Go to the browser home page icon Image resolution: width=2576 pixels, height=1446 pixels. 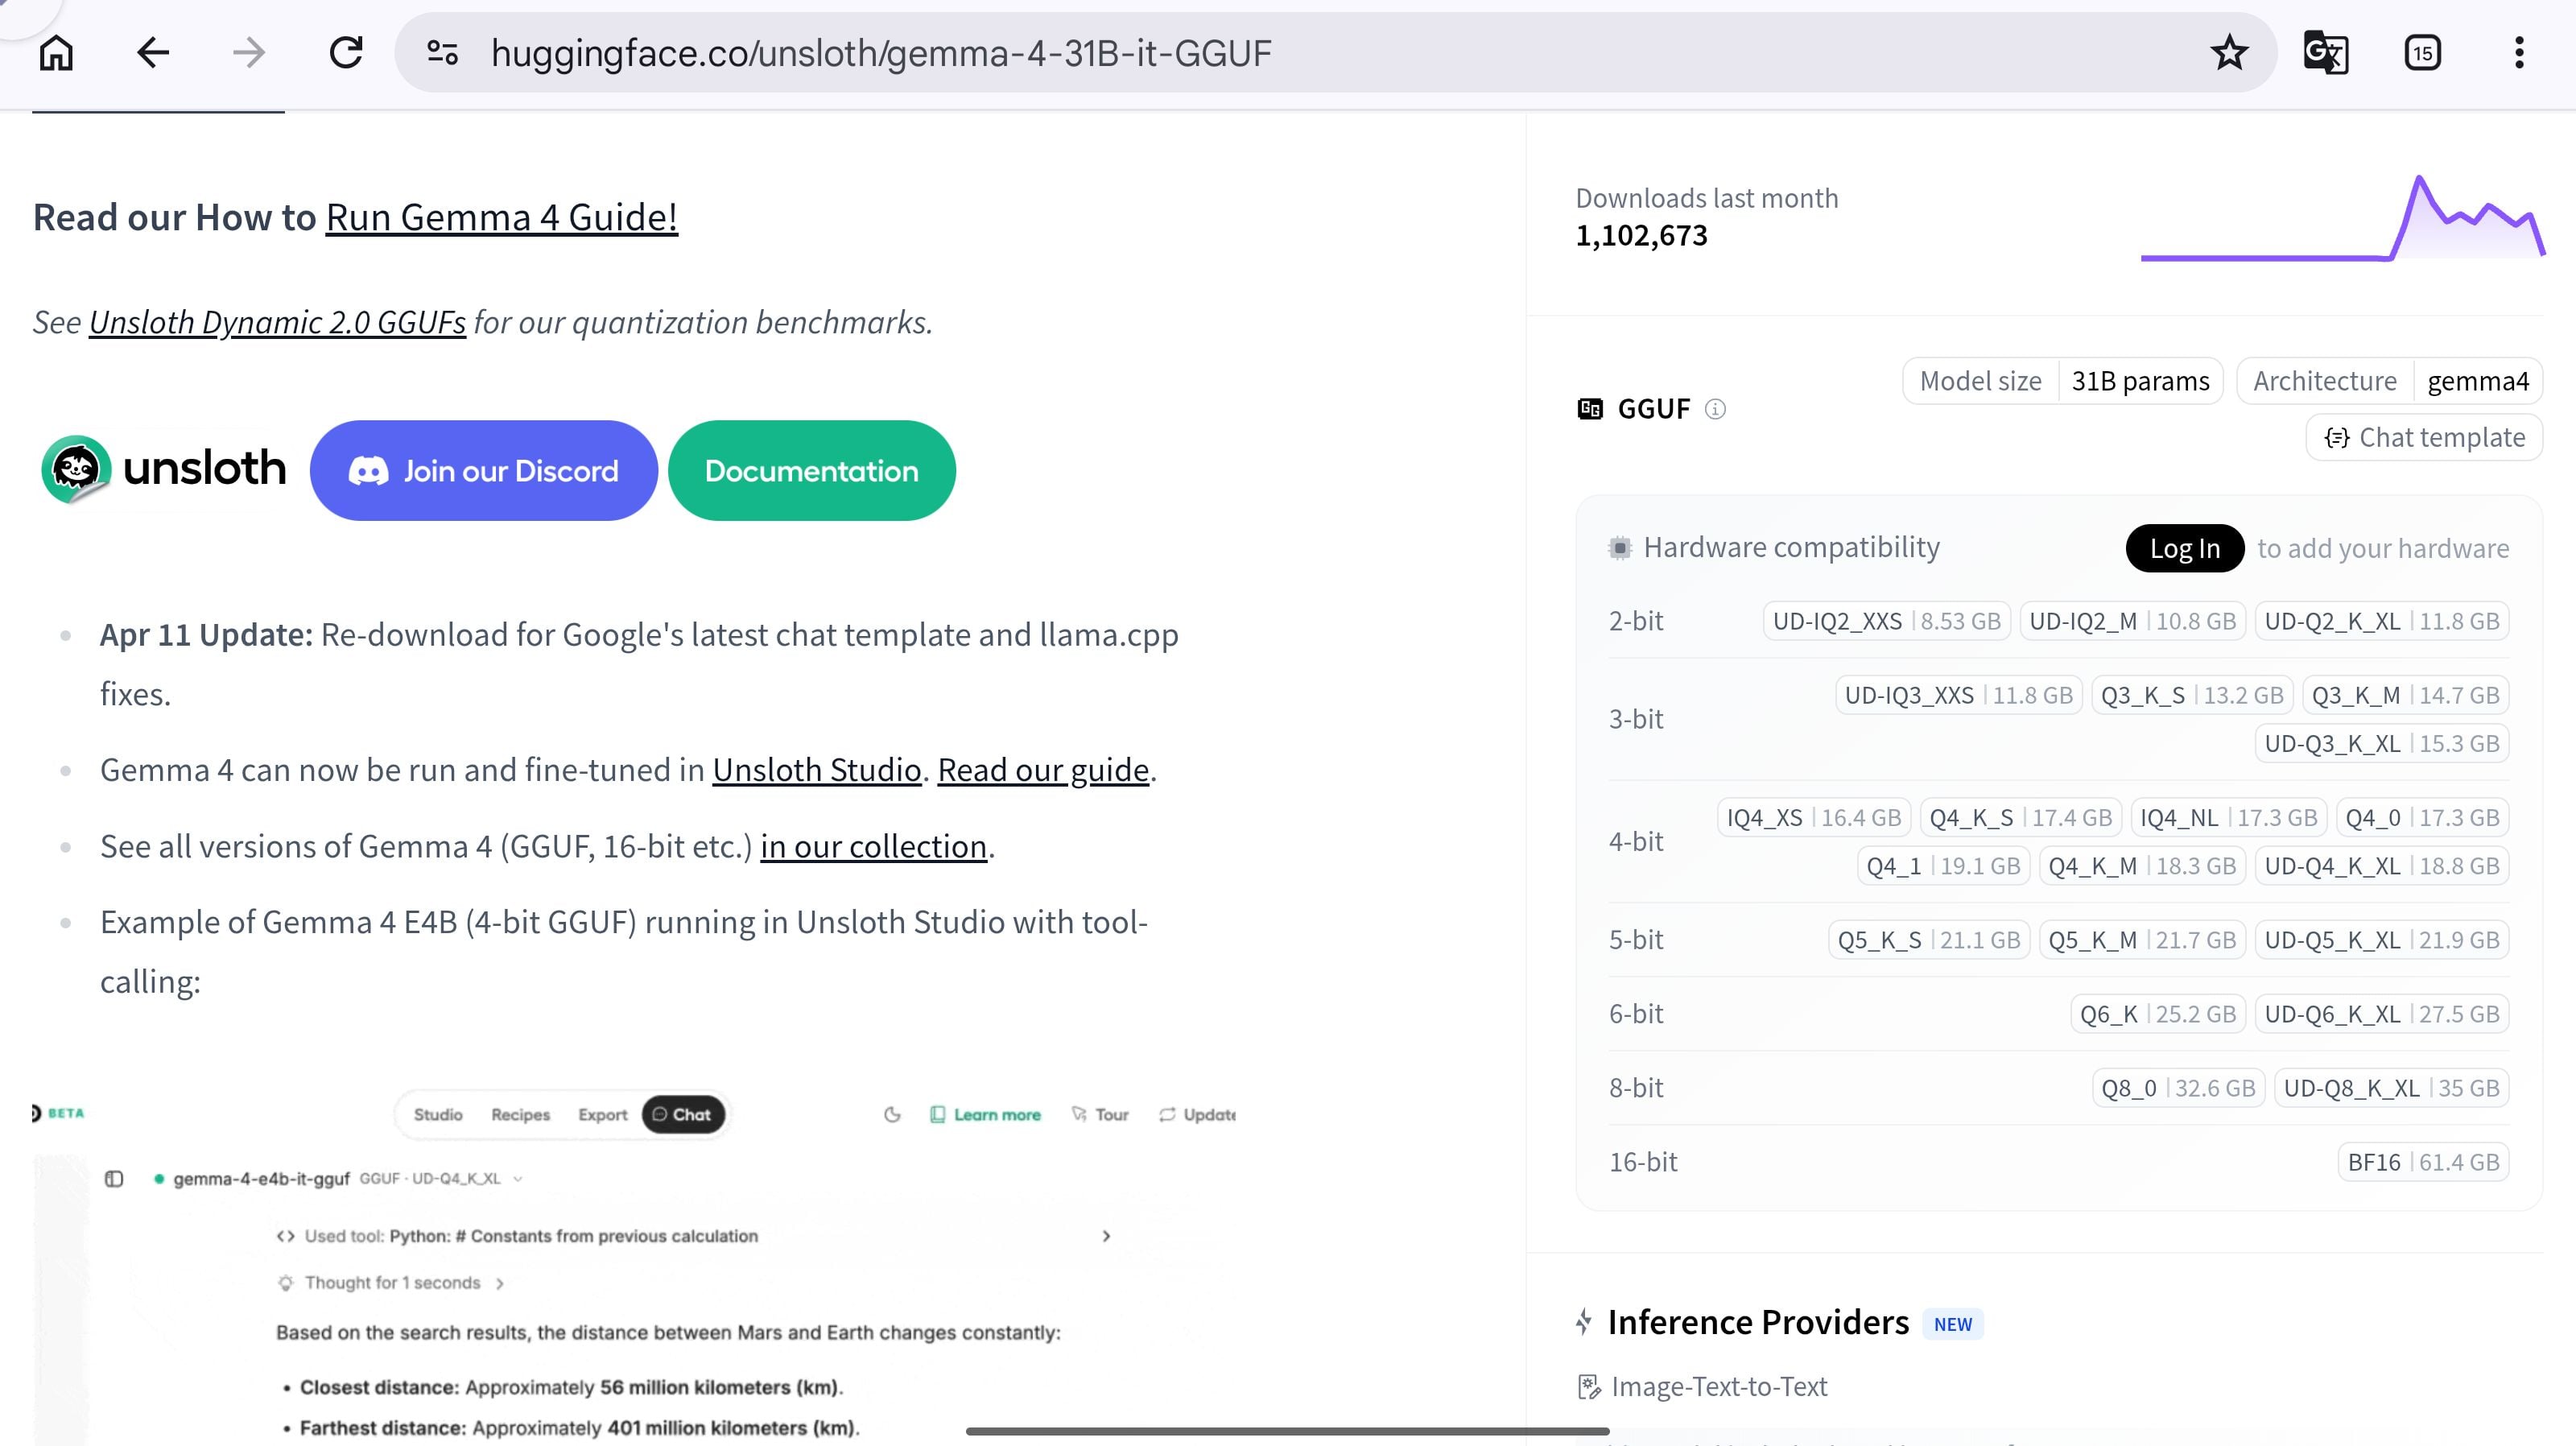[56, 52]
